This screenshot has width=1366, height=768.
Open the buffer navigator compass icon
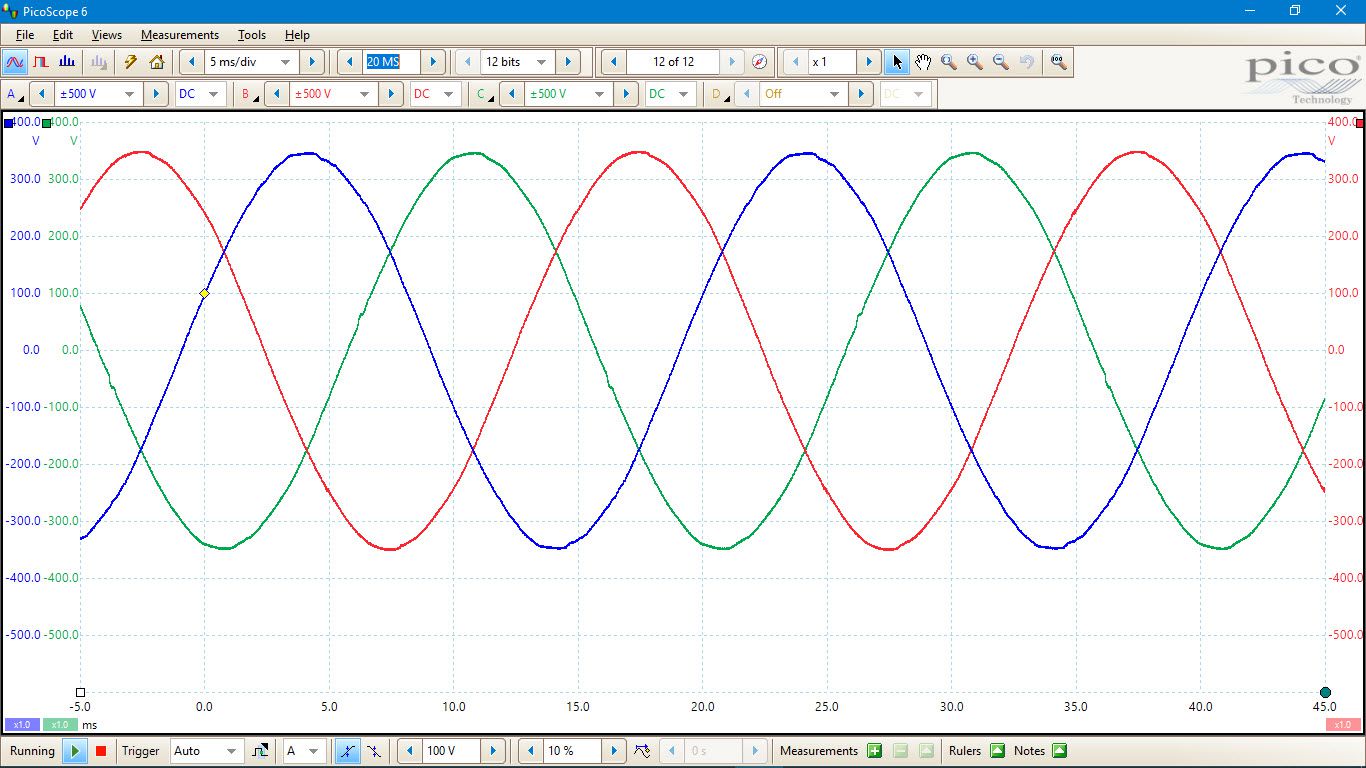pos(759,62)
